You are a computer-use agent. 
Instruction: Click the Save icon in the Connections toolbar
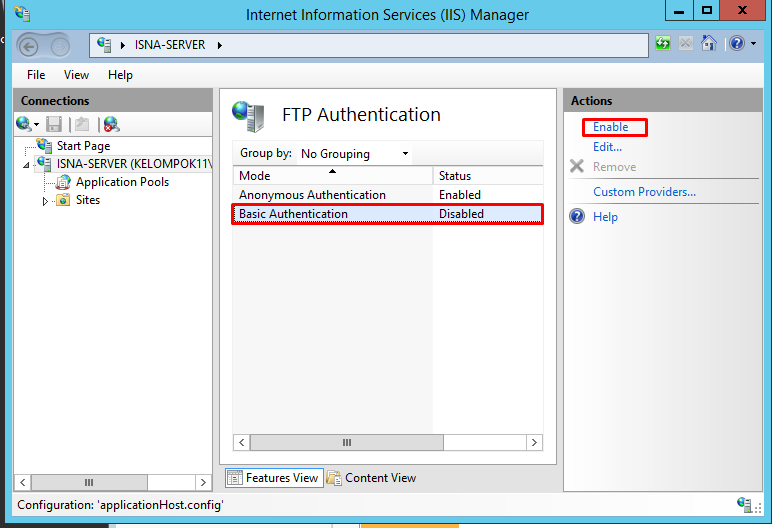54,124
